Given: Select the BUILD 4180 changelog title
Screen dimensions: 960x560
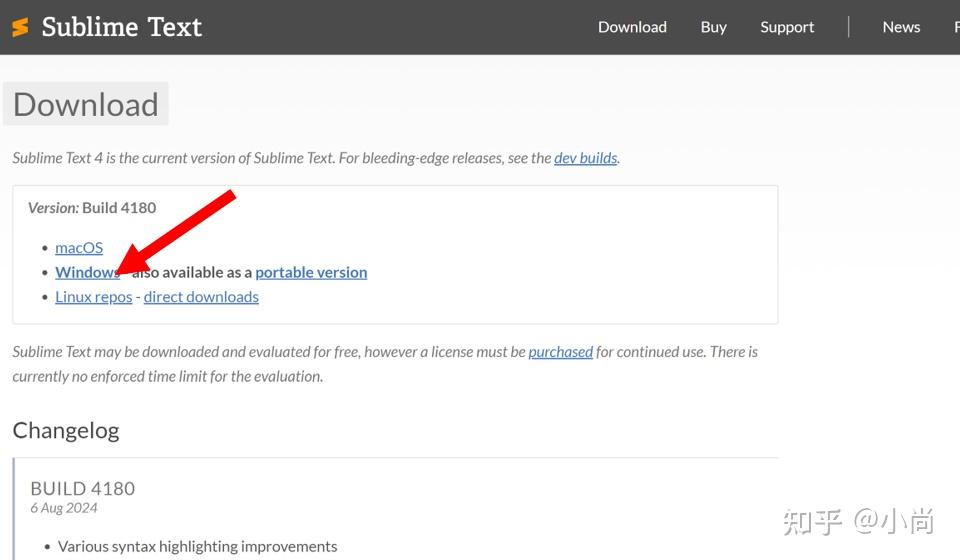Looking at the screenshot, I should 82,488.
